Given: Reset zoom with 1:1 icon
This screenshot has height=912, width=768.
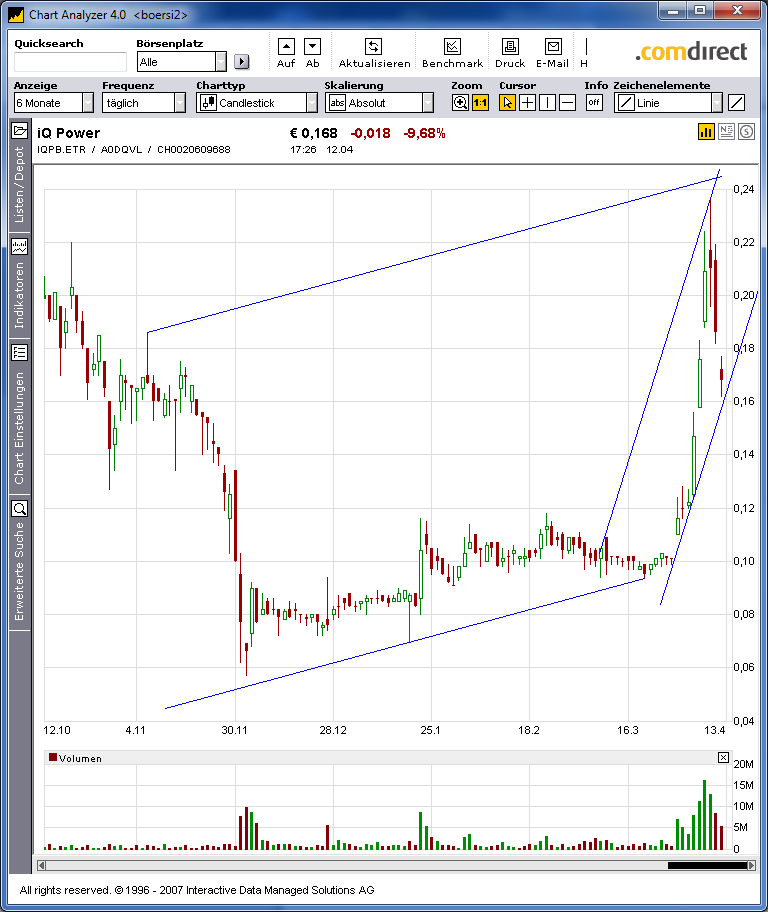Looking at the screenshot, I should point(480,103).
